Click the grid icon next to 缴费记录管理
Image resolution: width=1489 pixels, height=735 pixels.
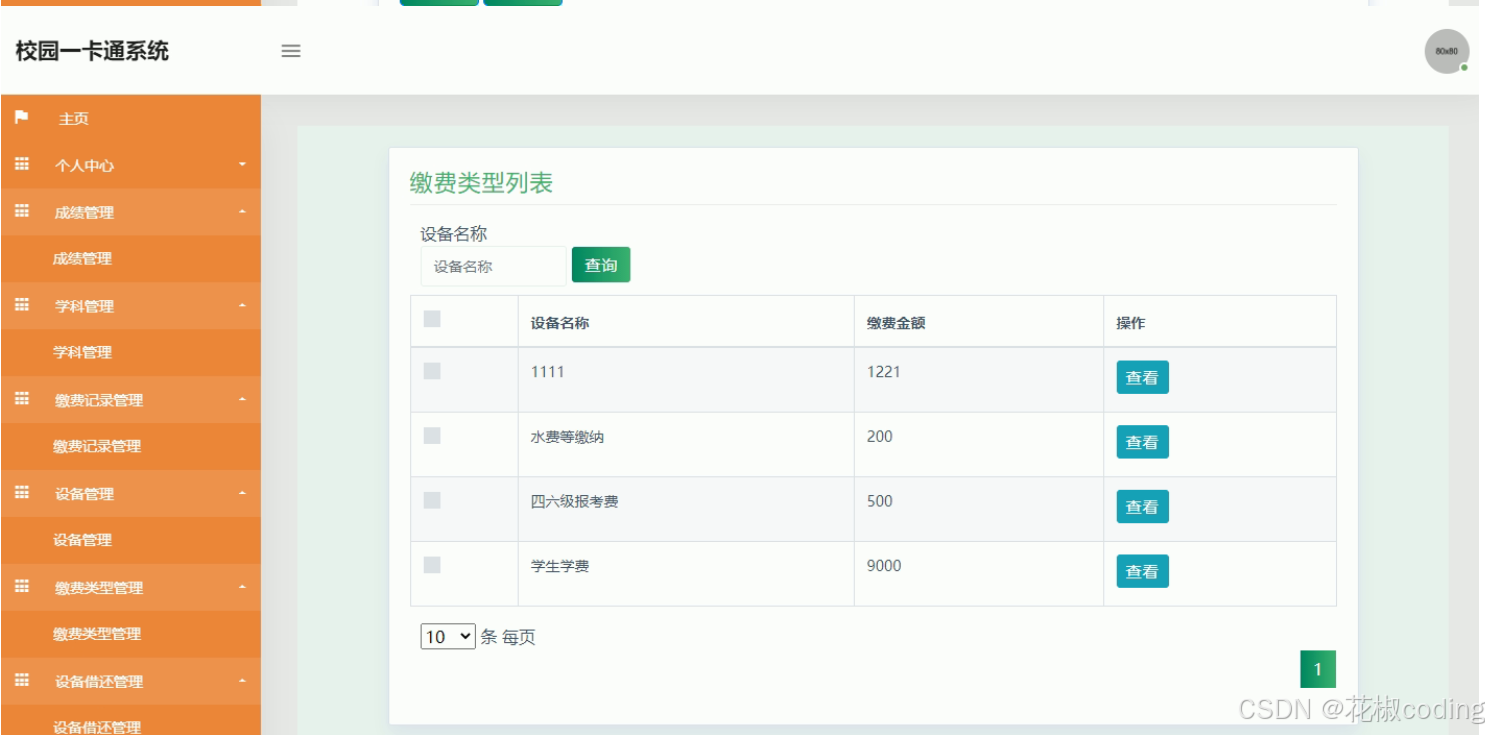point(22,400)
